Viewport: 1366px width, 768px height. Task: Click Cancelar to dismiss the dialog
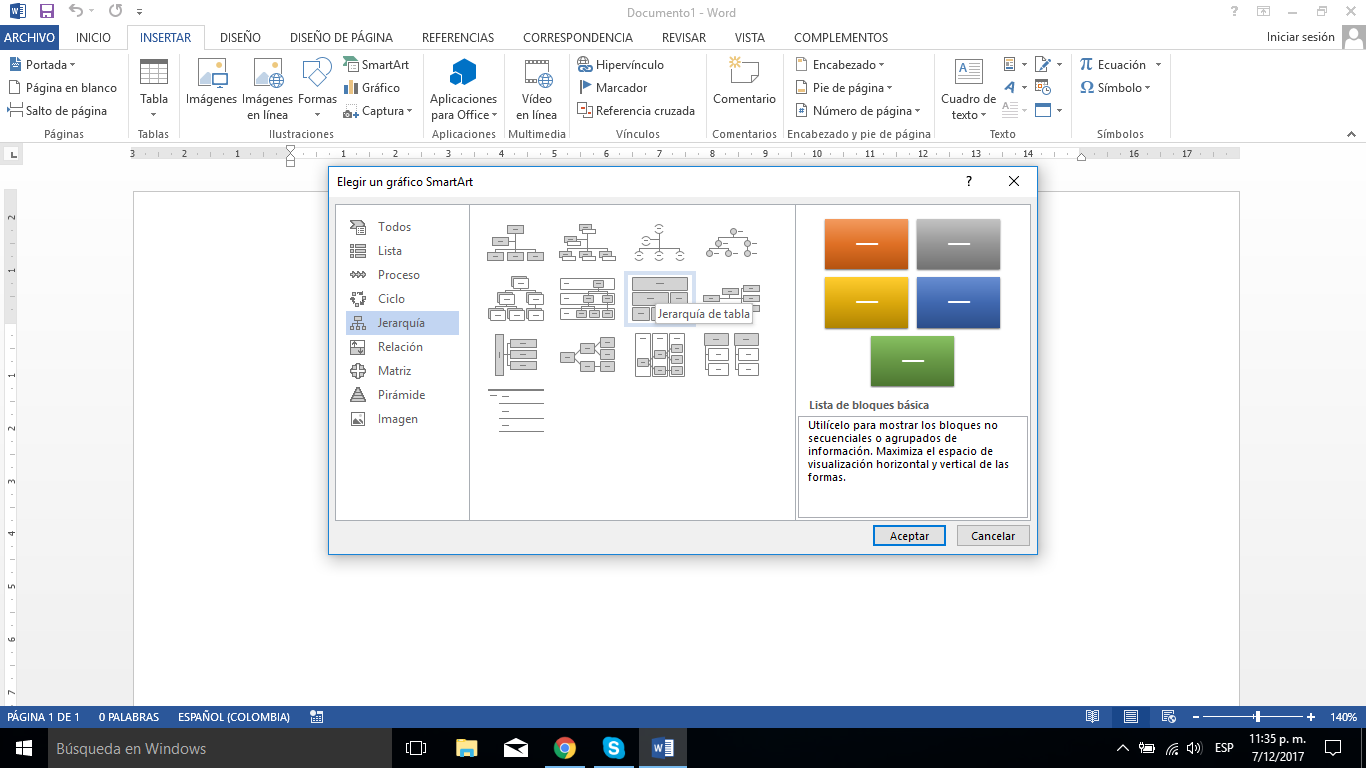[993, 536]
